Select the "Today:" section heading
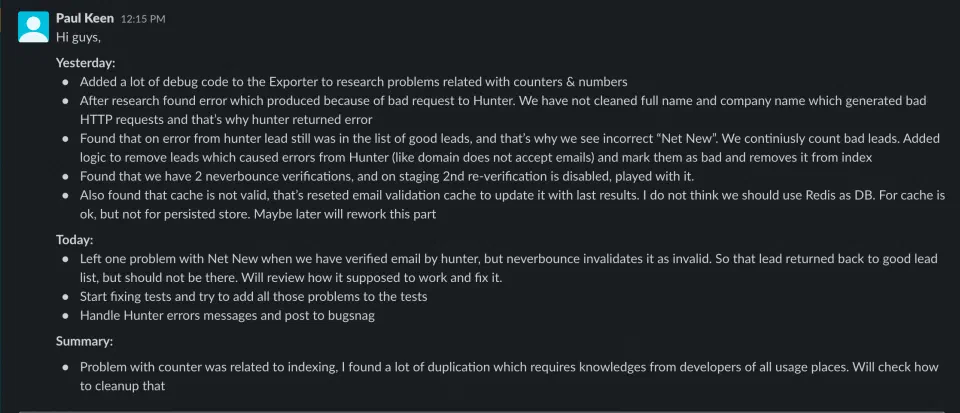Screen dimensions: 960x413 pyautogui.click(x=75, y=240)
